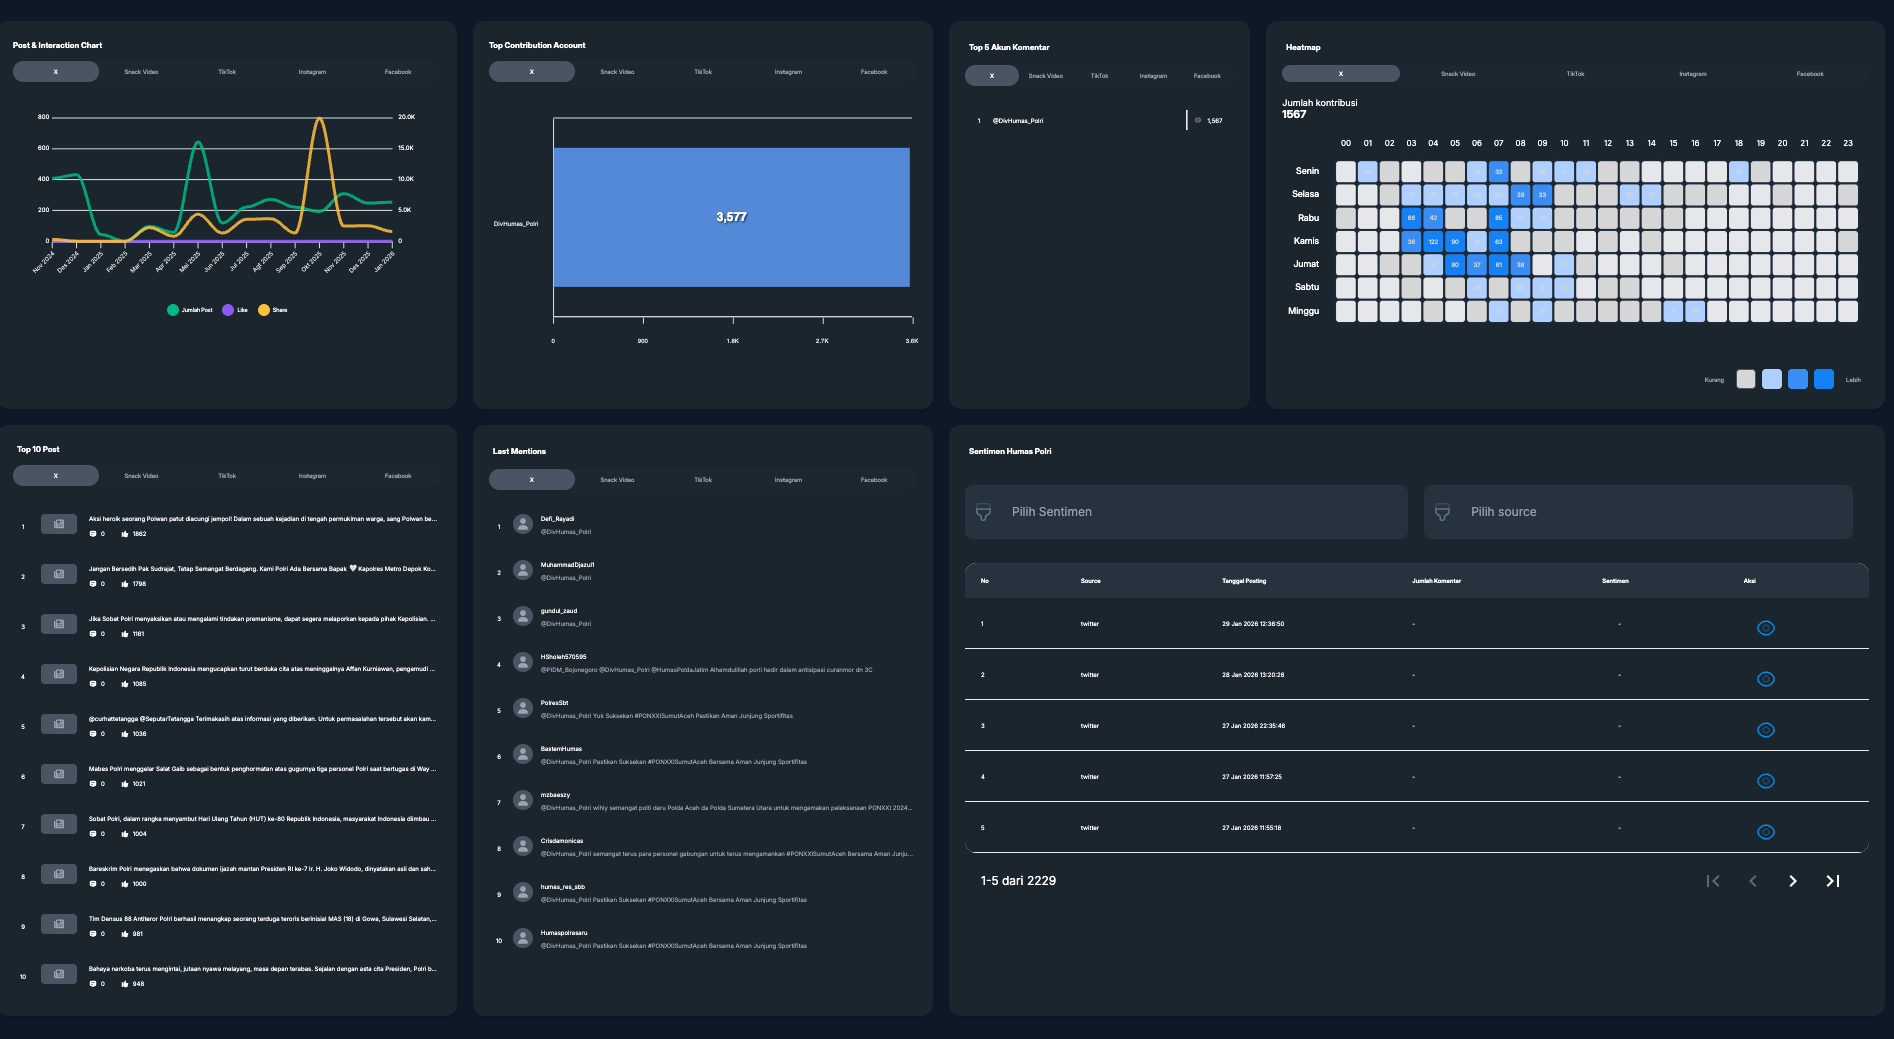Click the filter icon in the Pilih source field
The image size is (1894, 1039).
1440,511
